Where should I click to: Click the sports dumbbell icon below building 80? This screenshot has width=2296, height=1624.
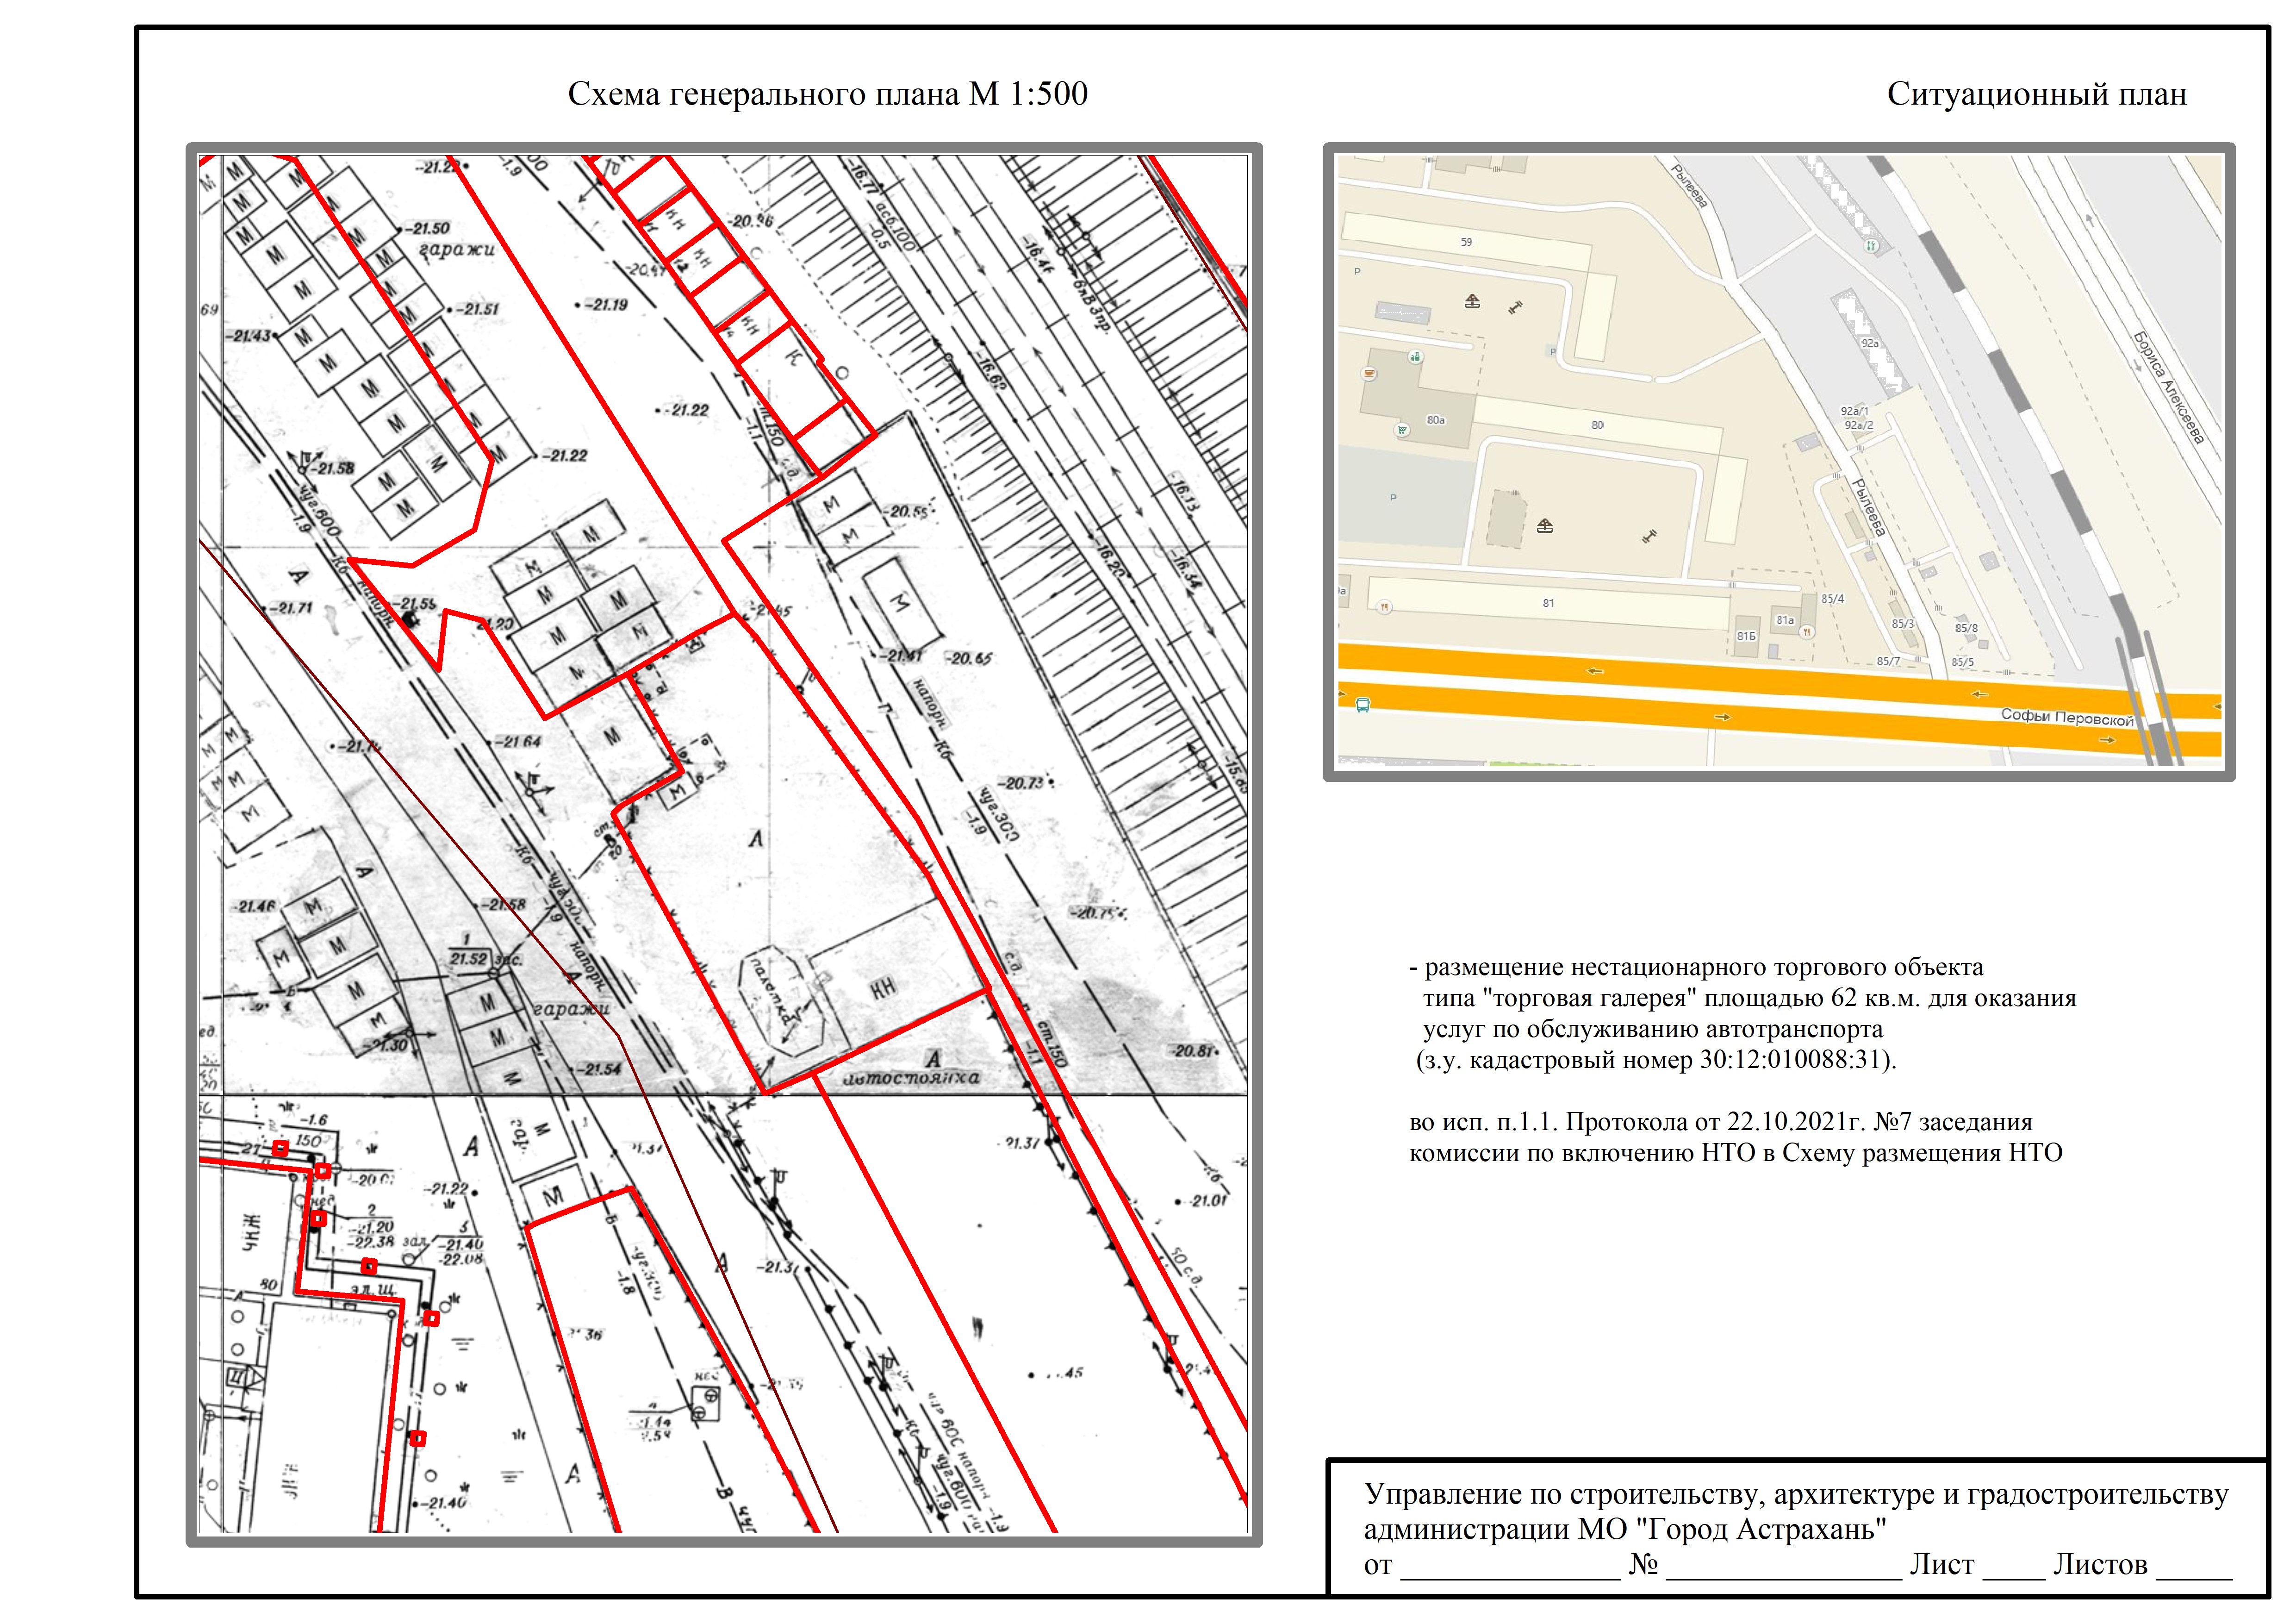1649,537
